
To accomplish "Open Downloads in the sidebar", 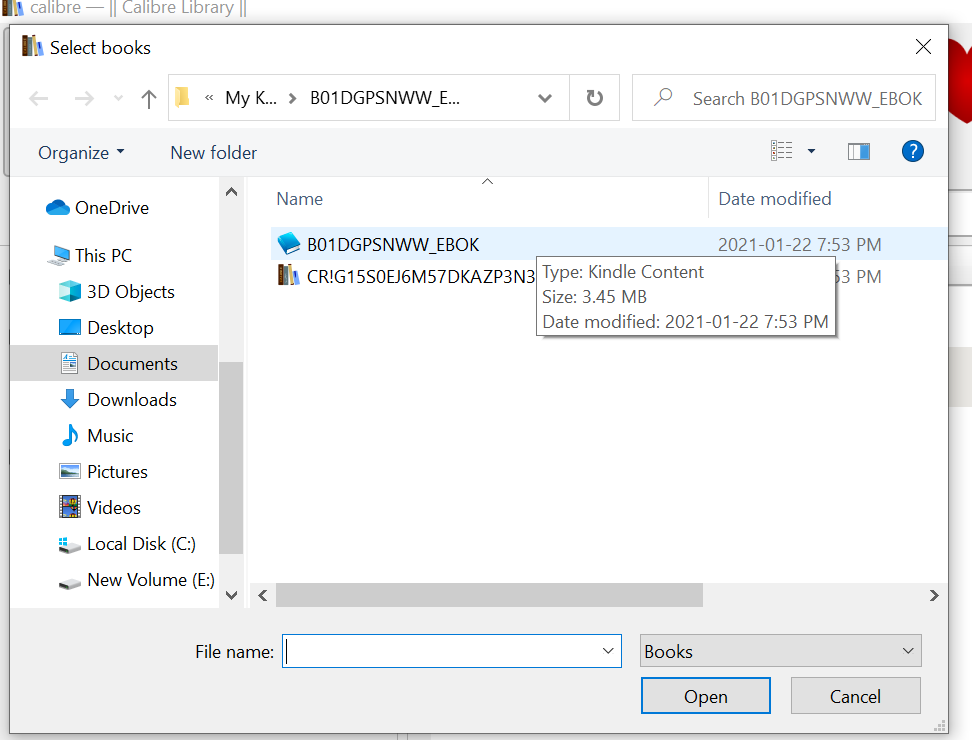I will tap(132, 399).
